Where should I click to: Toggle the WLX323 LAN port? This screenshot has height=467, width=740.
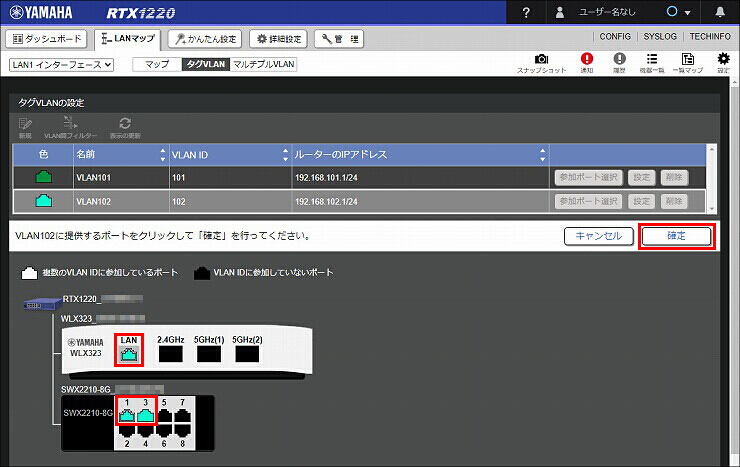coord(129,354)
